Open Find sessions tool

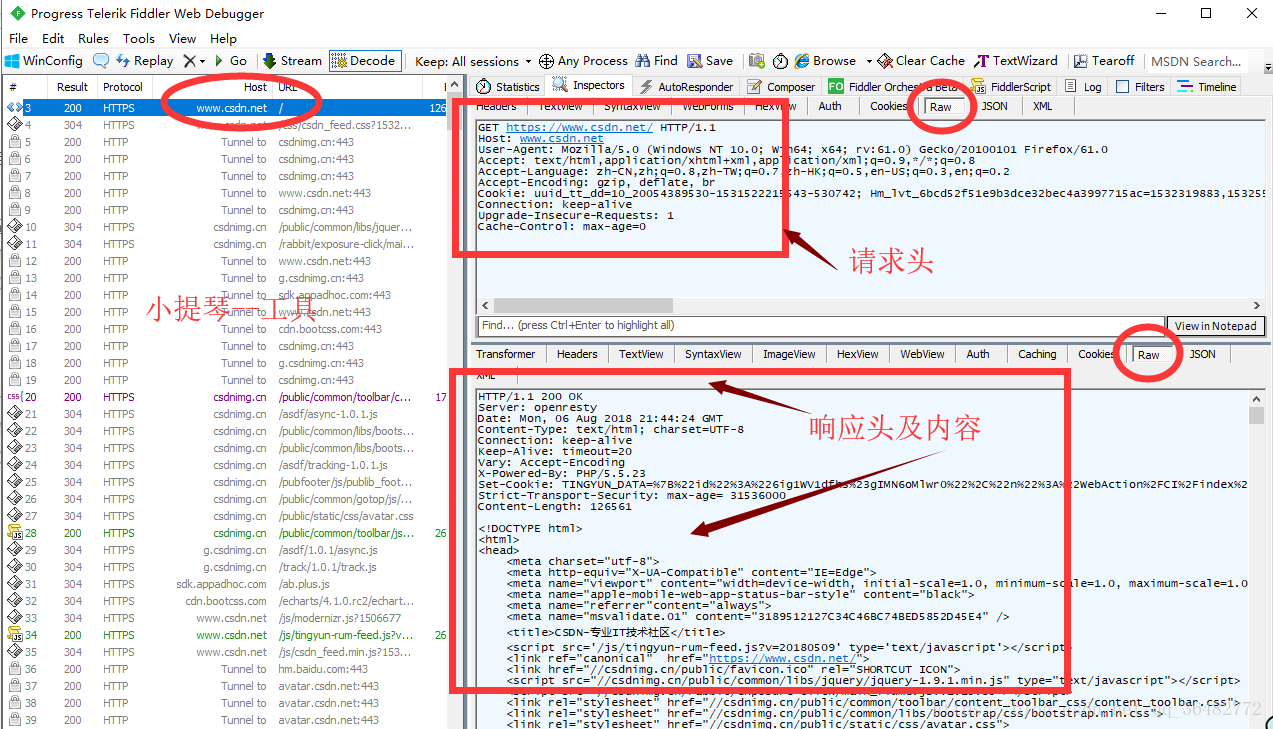pyautogui.click(x=656, y=61)
